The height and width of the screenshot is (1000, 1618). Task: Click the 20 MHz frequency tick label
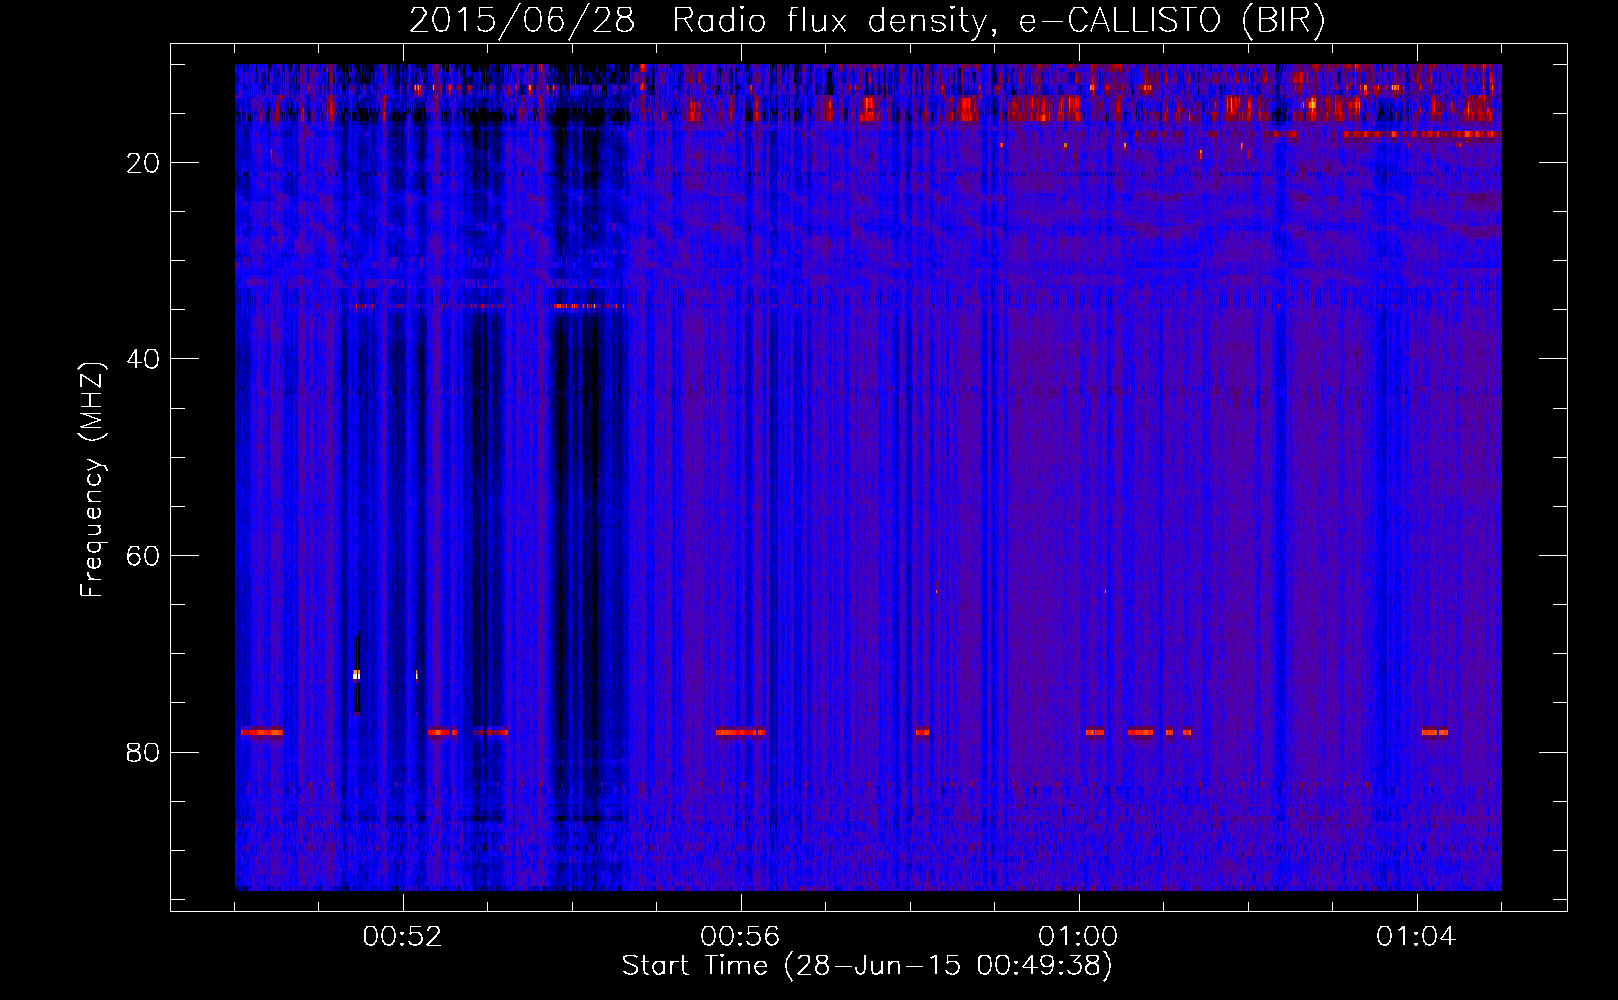(x=143, y=163)
